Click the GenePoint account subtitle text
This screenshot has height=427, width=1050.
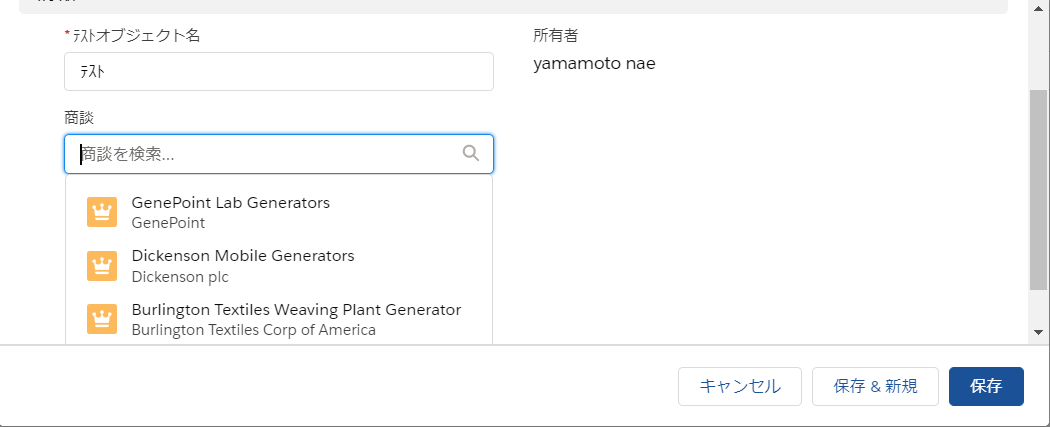click(168, 223)
